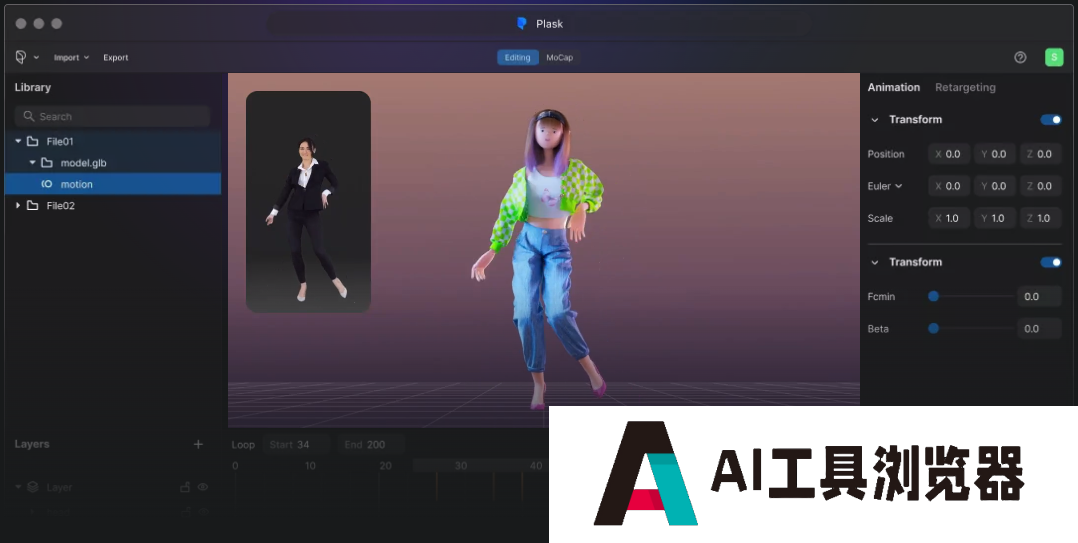
Task: Click the Position Y value field
Action: [995, 154]
